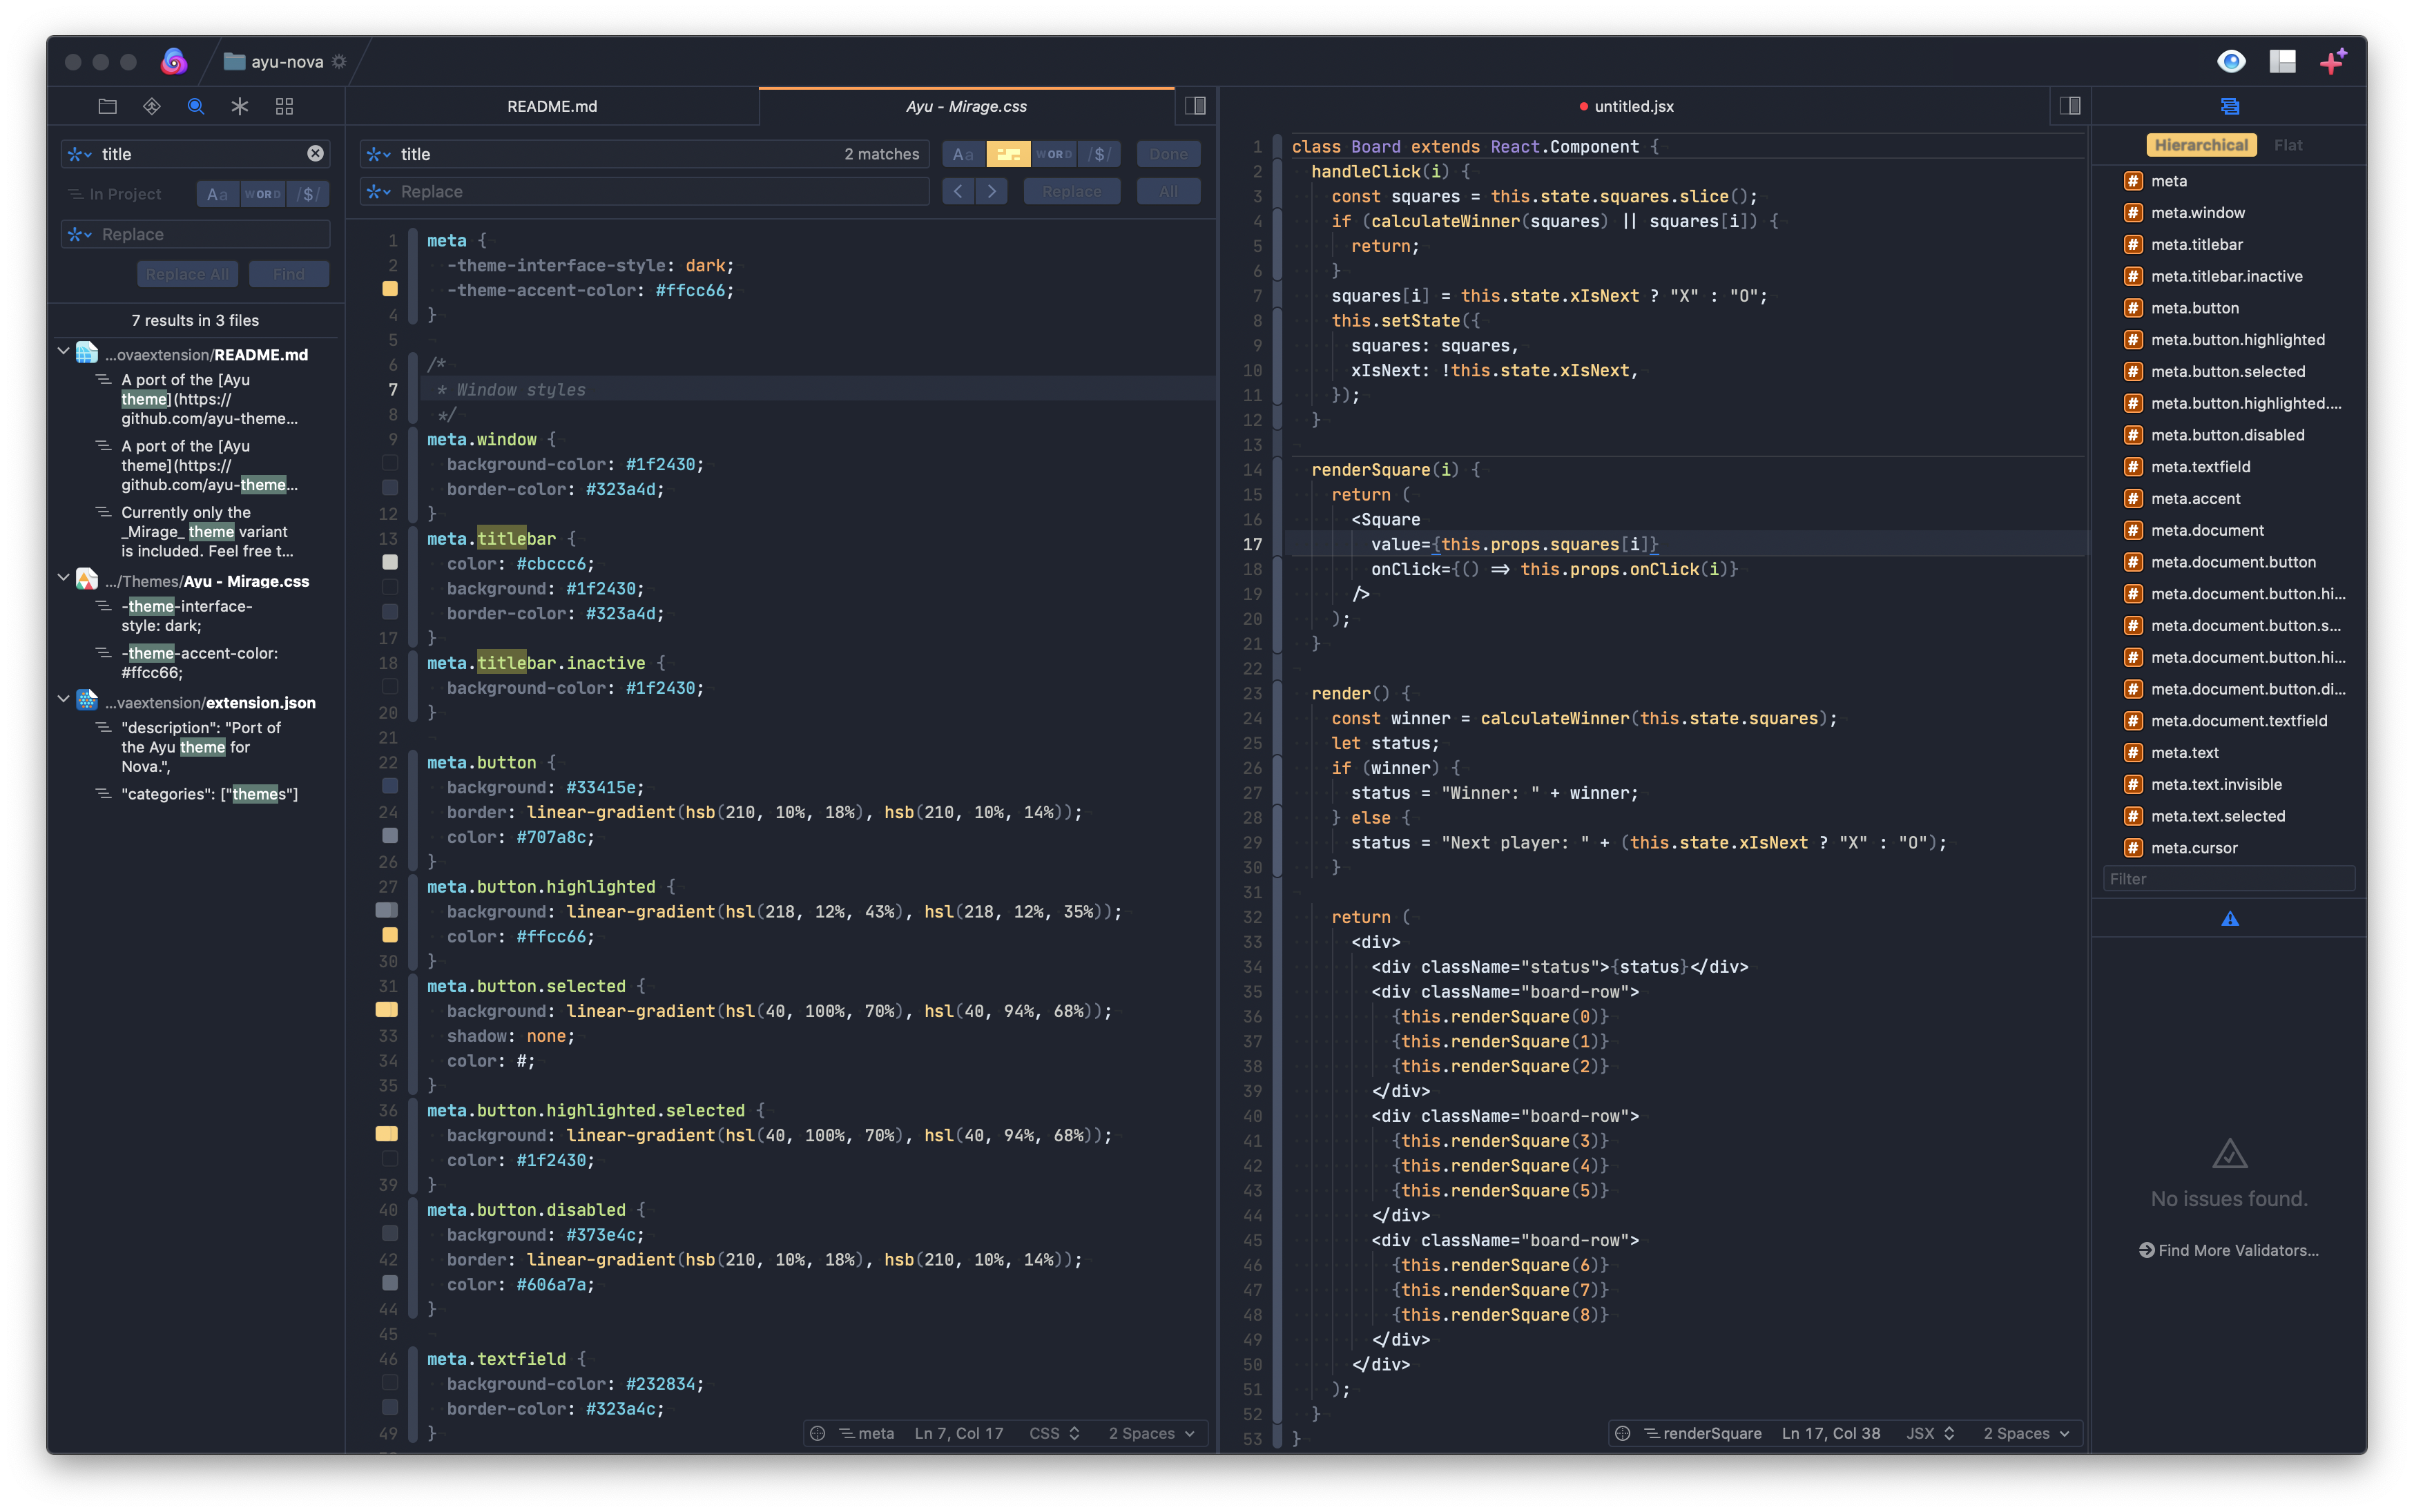Image resolution: width=2414 pixels, height=1512 pixels.
Task: Open the CSS syntax selector in status bar
Action: [1054, 1433]
